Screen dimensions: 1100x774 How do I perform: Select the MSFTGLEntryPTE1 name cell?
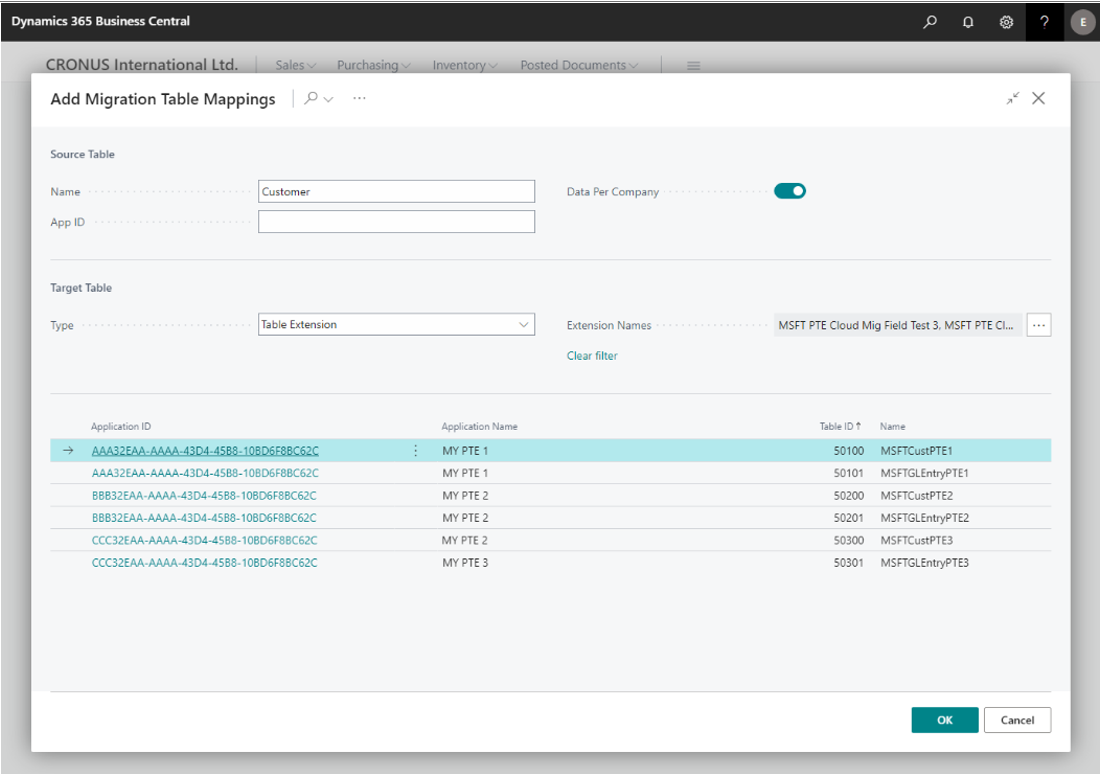tap(925, 473)
